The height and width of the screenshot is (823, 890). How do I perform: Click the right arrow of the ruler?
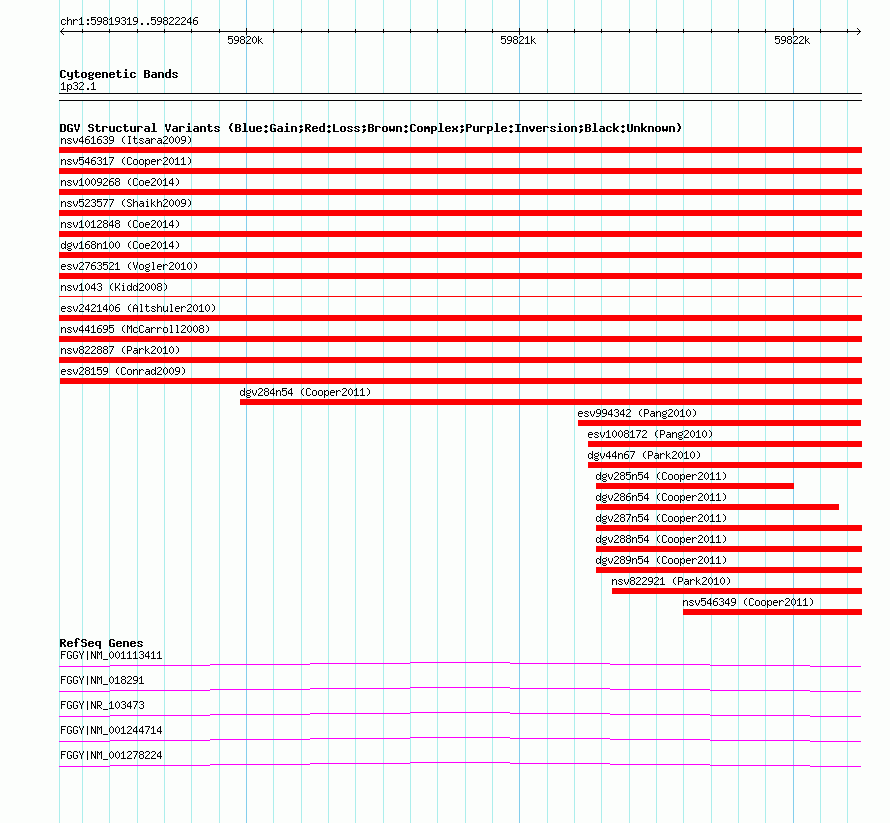(x=858, y=31)
